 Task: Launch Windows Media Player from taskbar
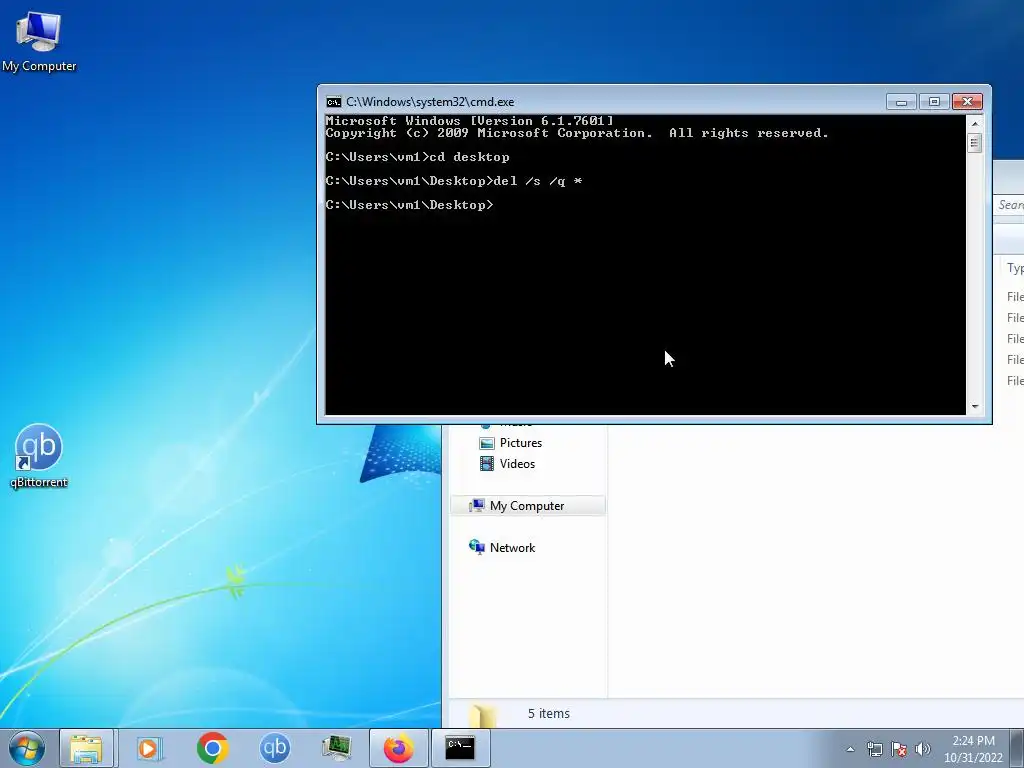pyautogui.click(x=148, y=748)
